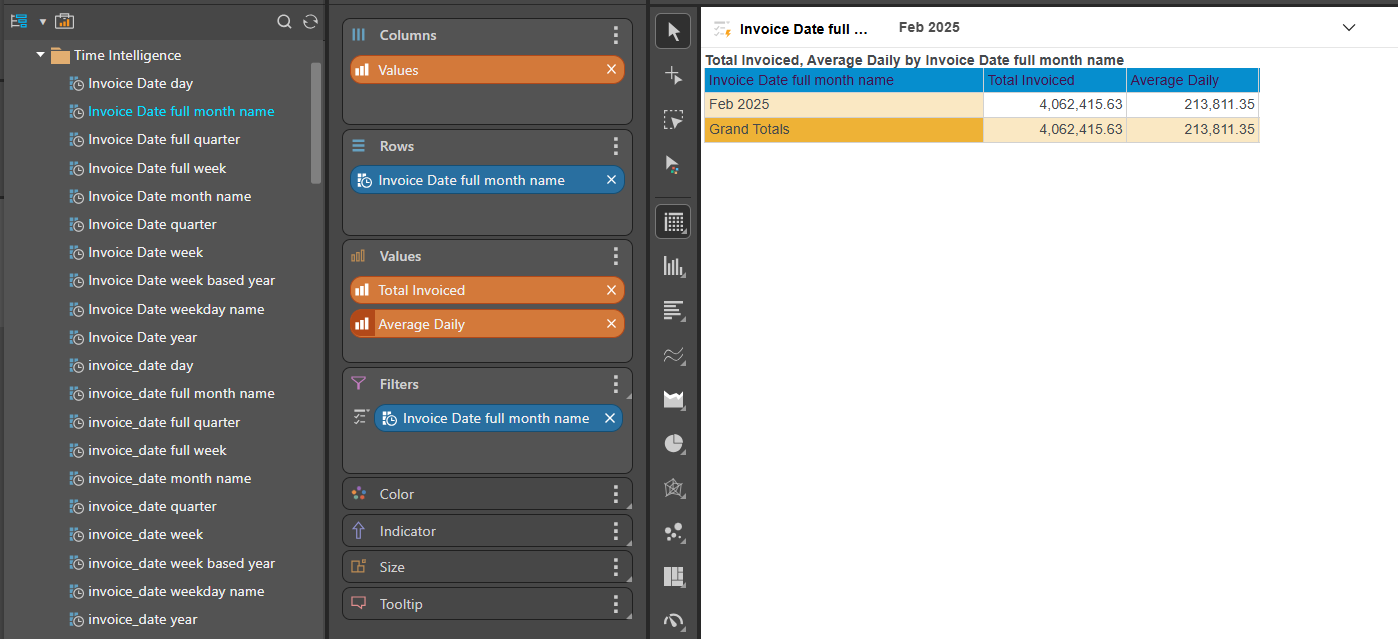Screen dimensions: 1398x639
Task: Select the gauge visualization icon
Action: click(673, 621)
